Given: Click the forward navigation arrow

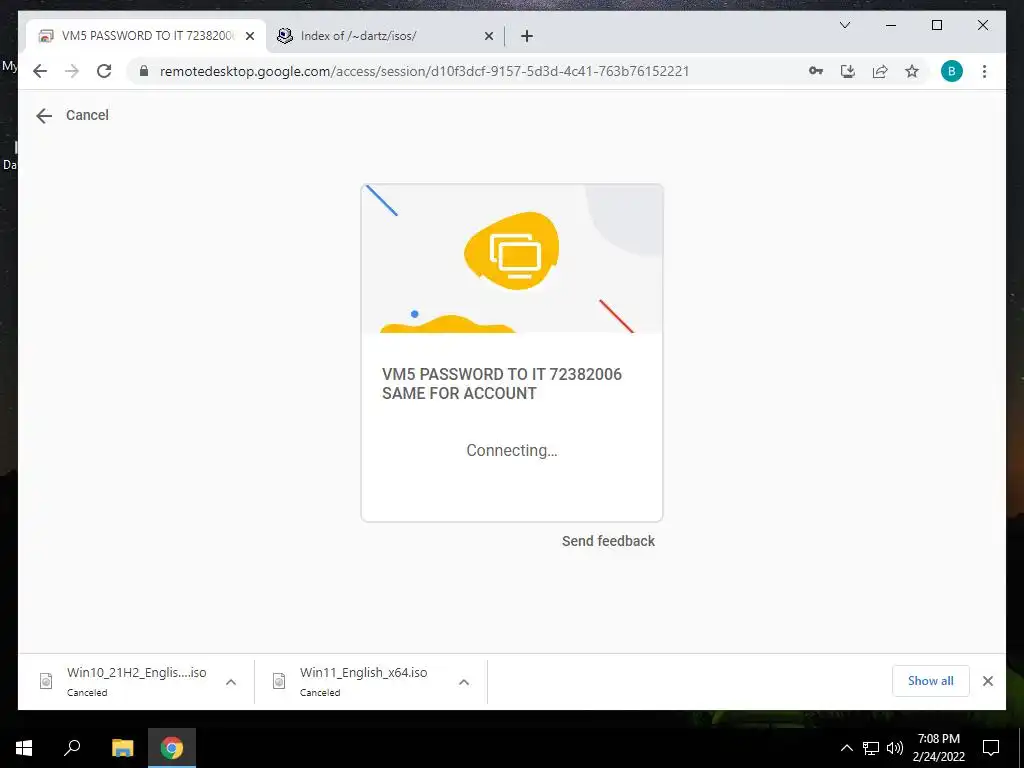Looking at the screenshot, I should [72, 71].
